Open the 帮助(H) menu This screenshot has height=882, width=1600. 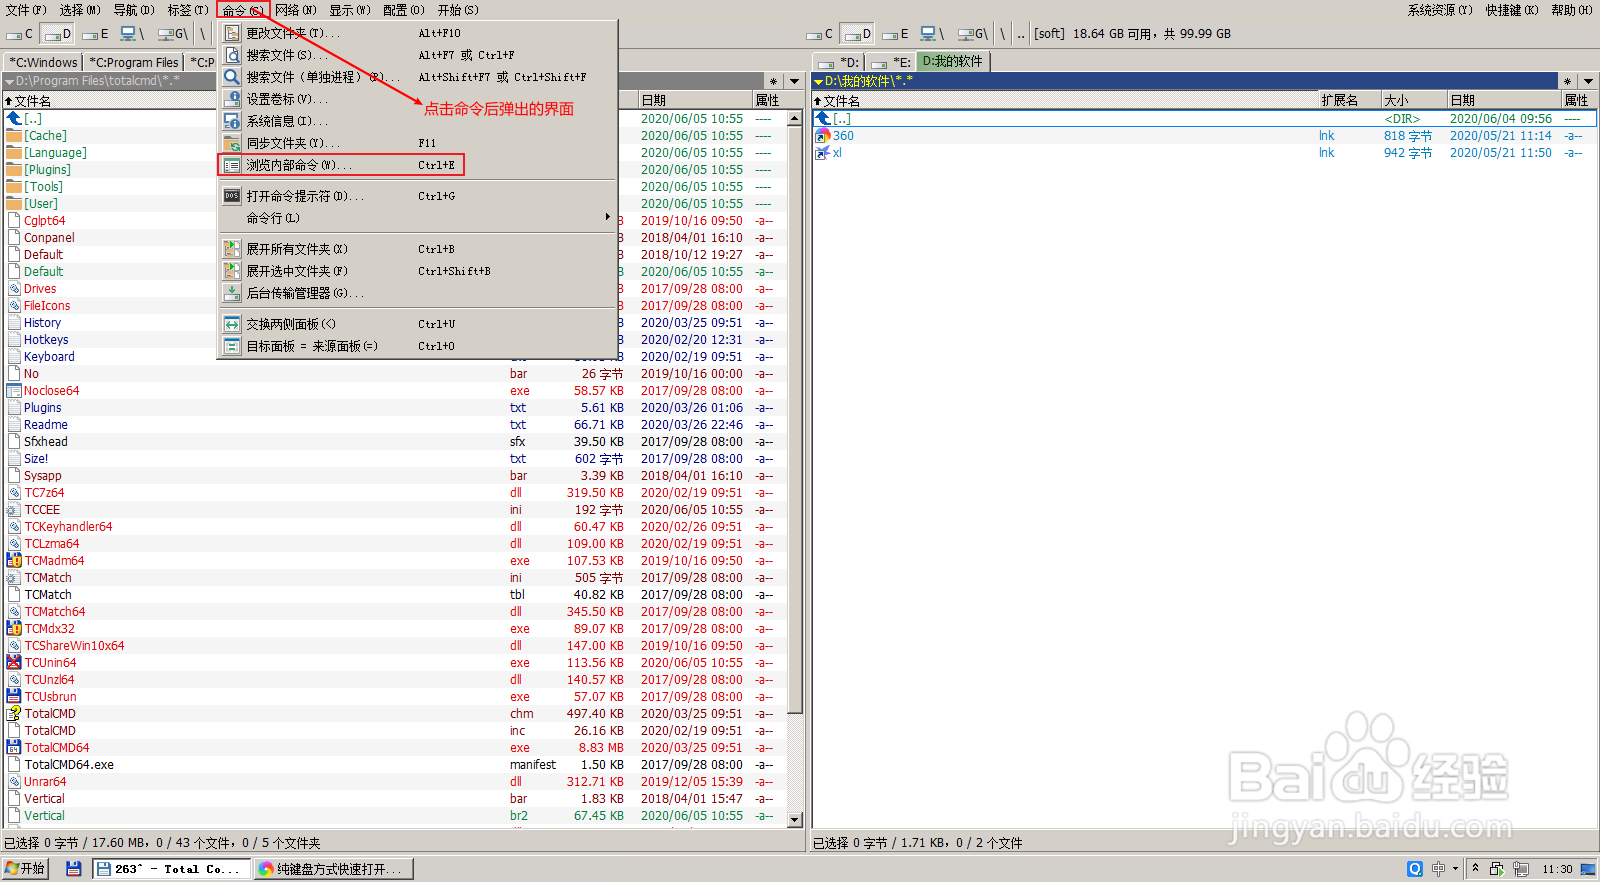1572,10
